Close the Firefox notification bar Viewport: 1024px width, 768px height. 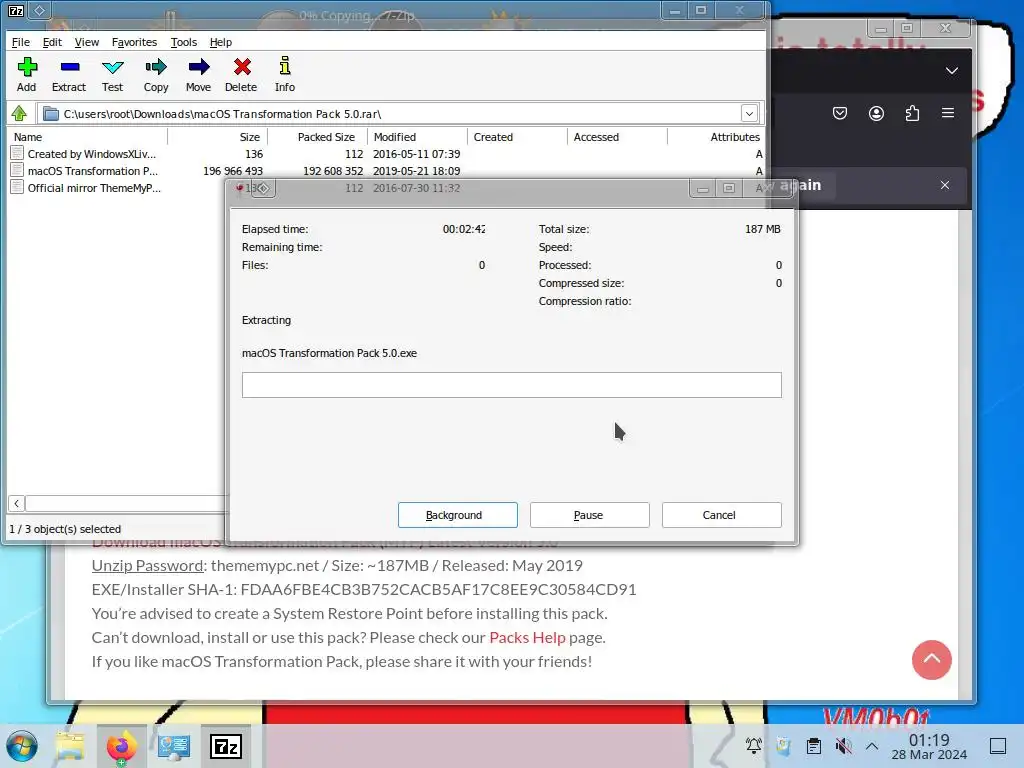coord(944,185)
